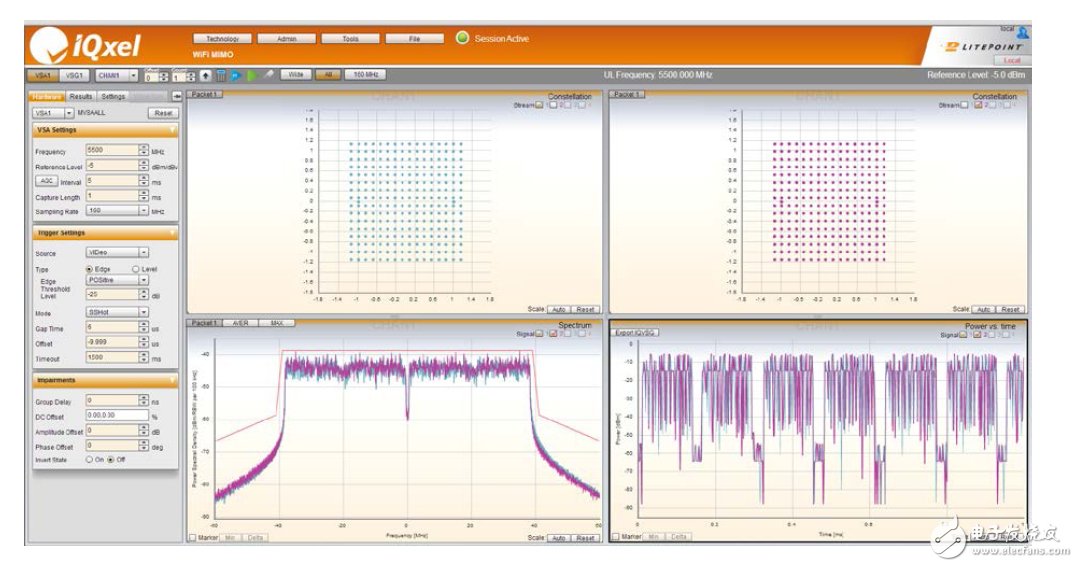The width and height of the screenshot is (1078, 567).
Task: Click the DC Offset input field
Action: (x=117, y=415)
